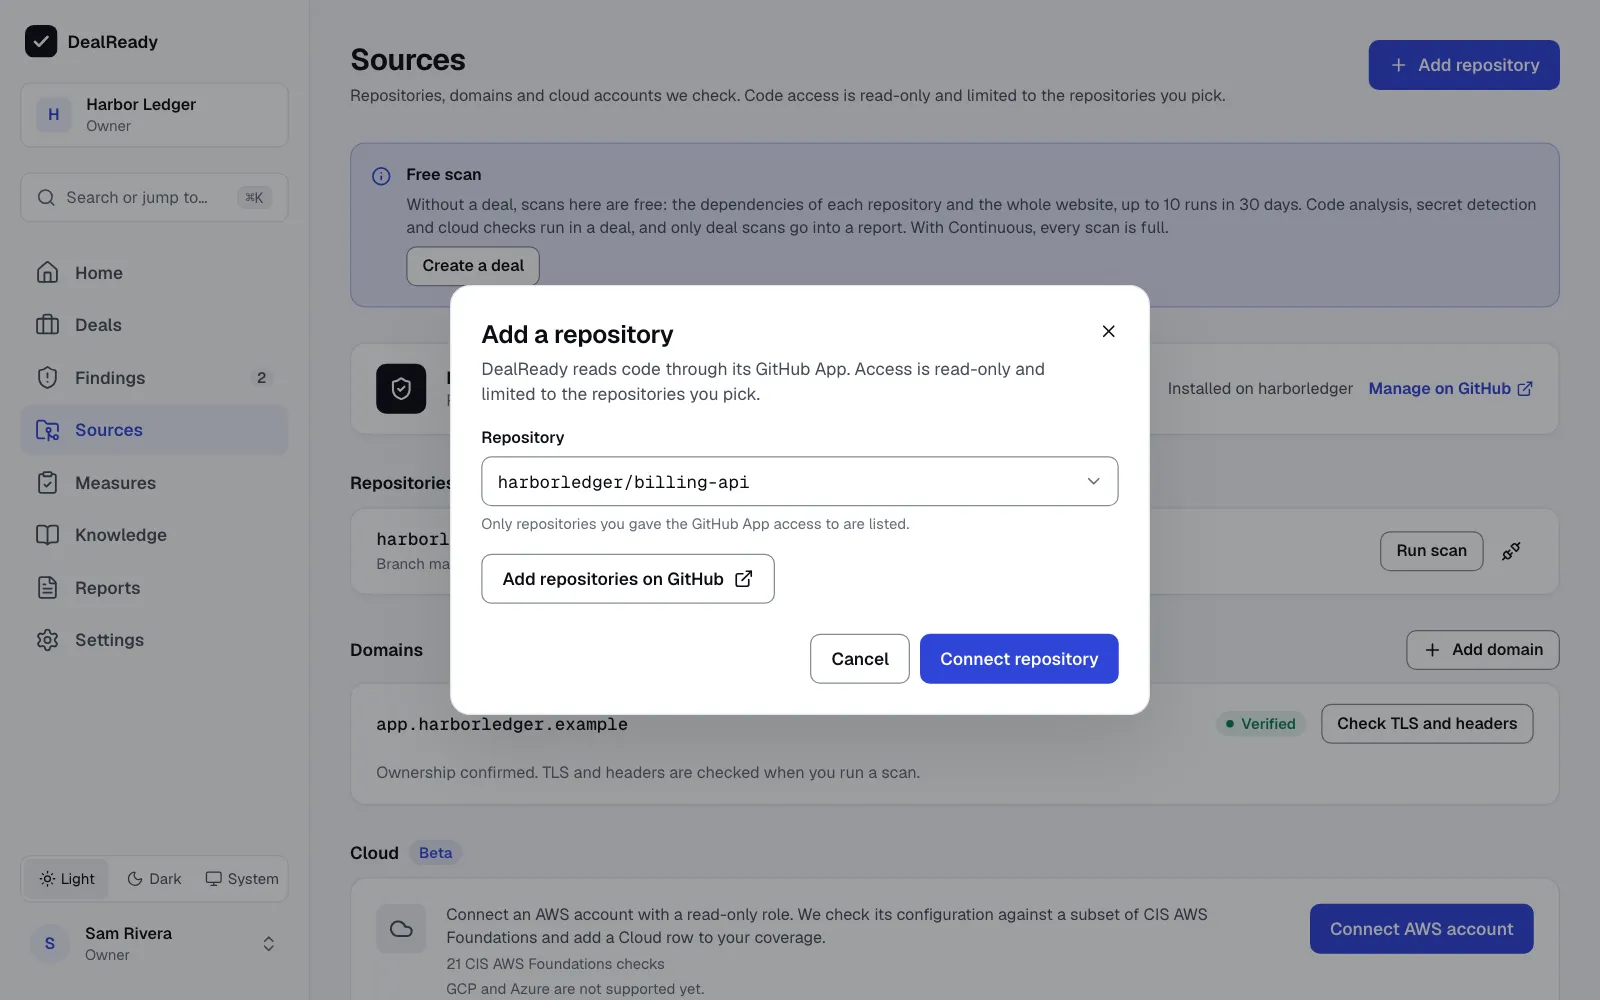Image resolution: width=1600 pixels, height=1000 pixels.
Task: Open Findings in the sidebar
Action: pyautogui.click(x=154, y=378)
